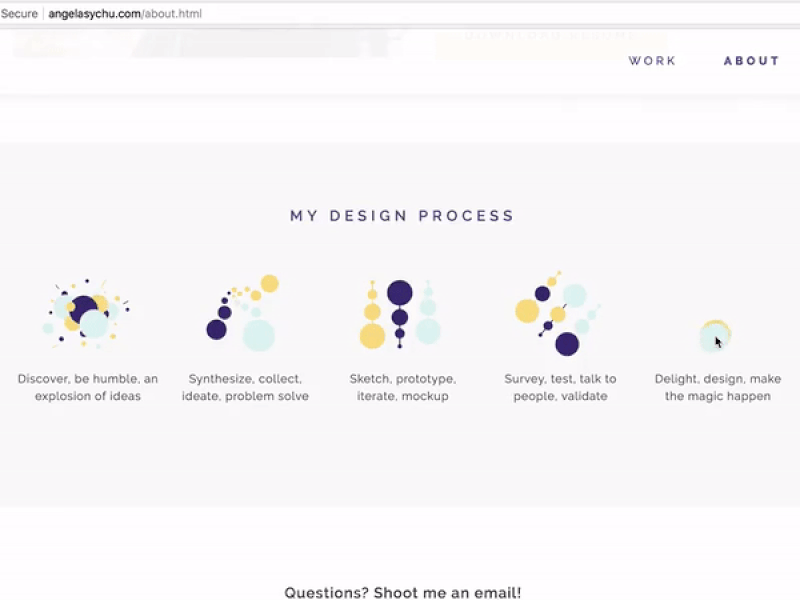Screen dimensions: 800x600
Task: Click the faded Download Resume button
Action: pos(551,37)
